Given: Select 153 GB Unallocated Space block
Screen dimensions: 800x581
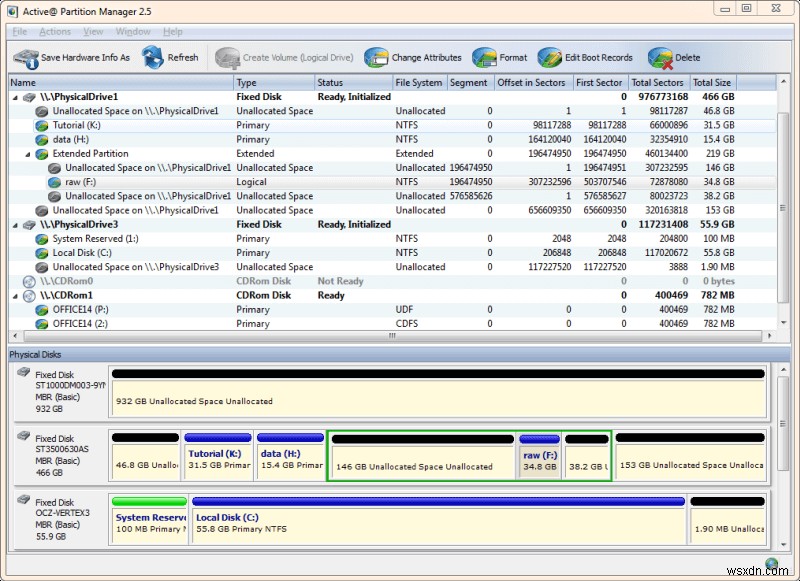Looking at the screenshot, I should pos(690,456).
